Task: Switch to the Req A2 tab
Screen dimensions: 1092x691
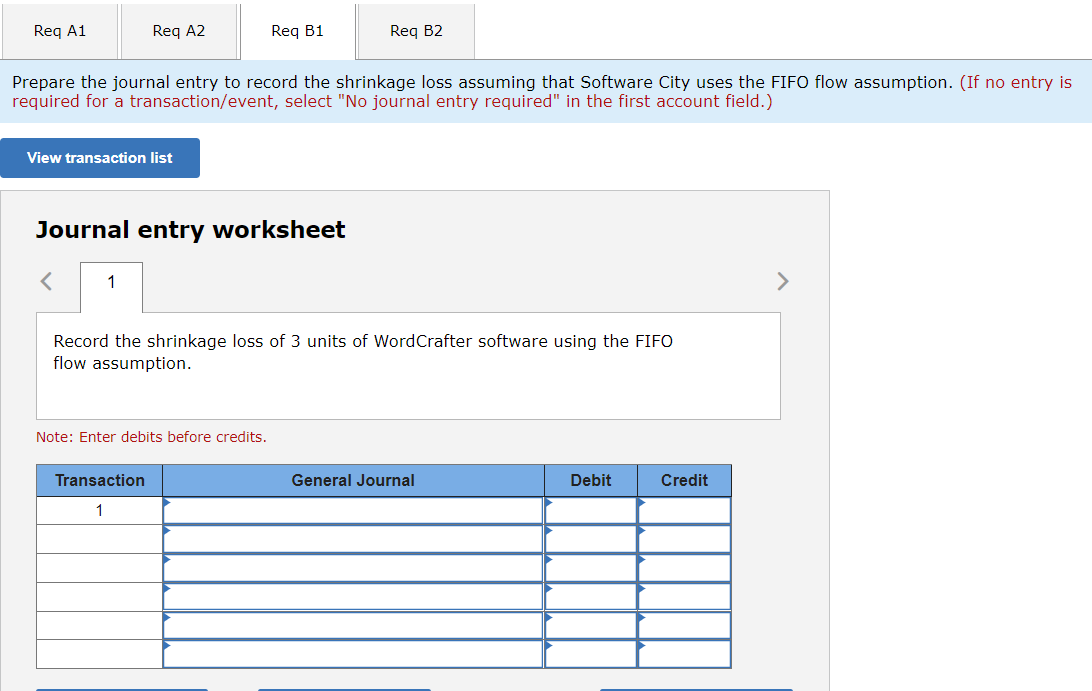Action: point(179,31)
